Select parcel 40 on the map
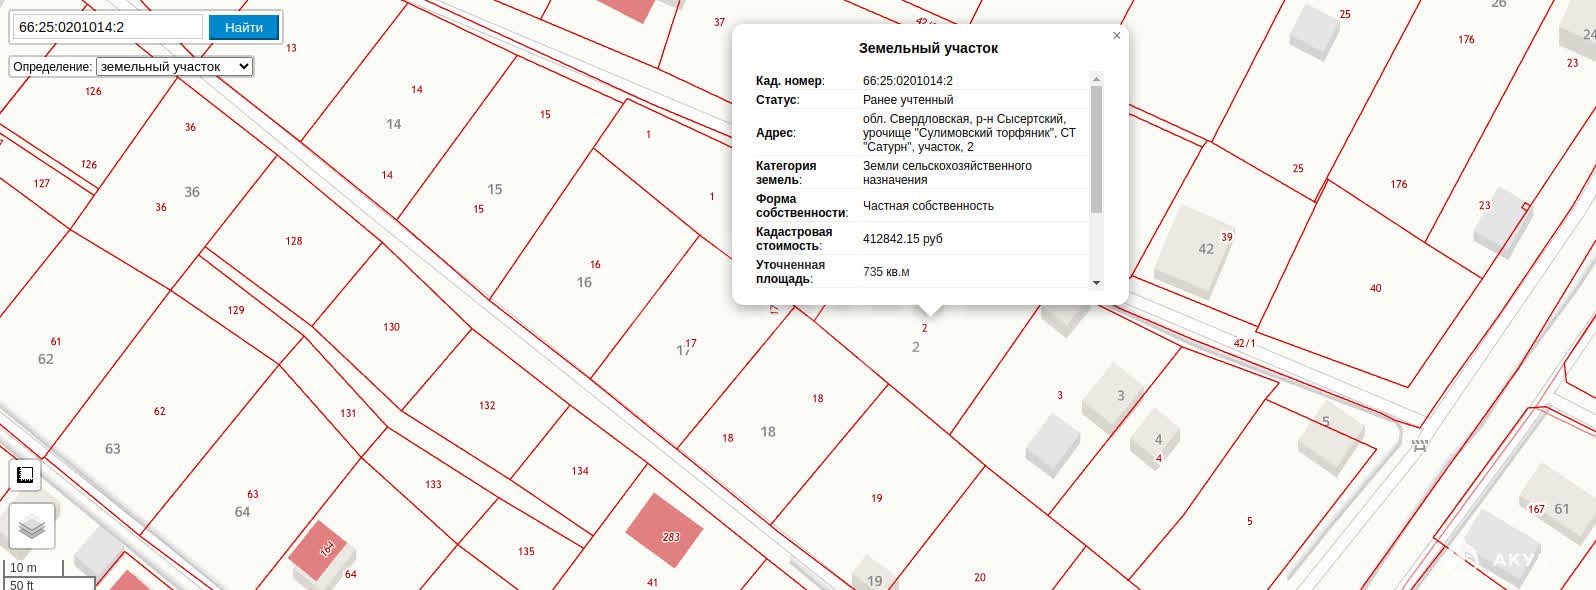Image resolution: width=1596 pixels, height=590 pixels. click(1375, 288)
